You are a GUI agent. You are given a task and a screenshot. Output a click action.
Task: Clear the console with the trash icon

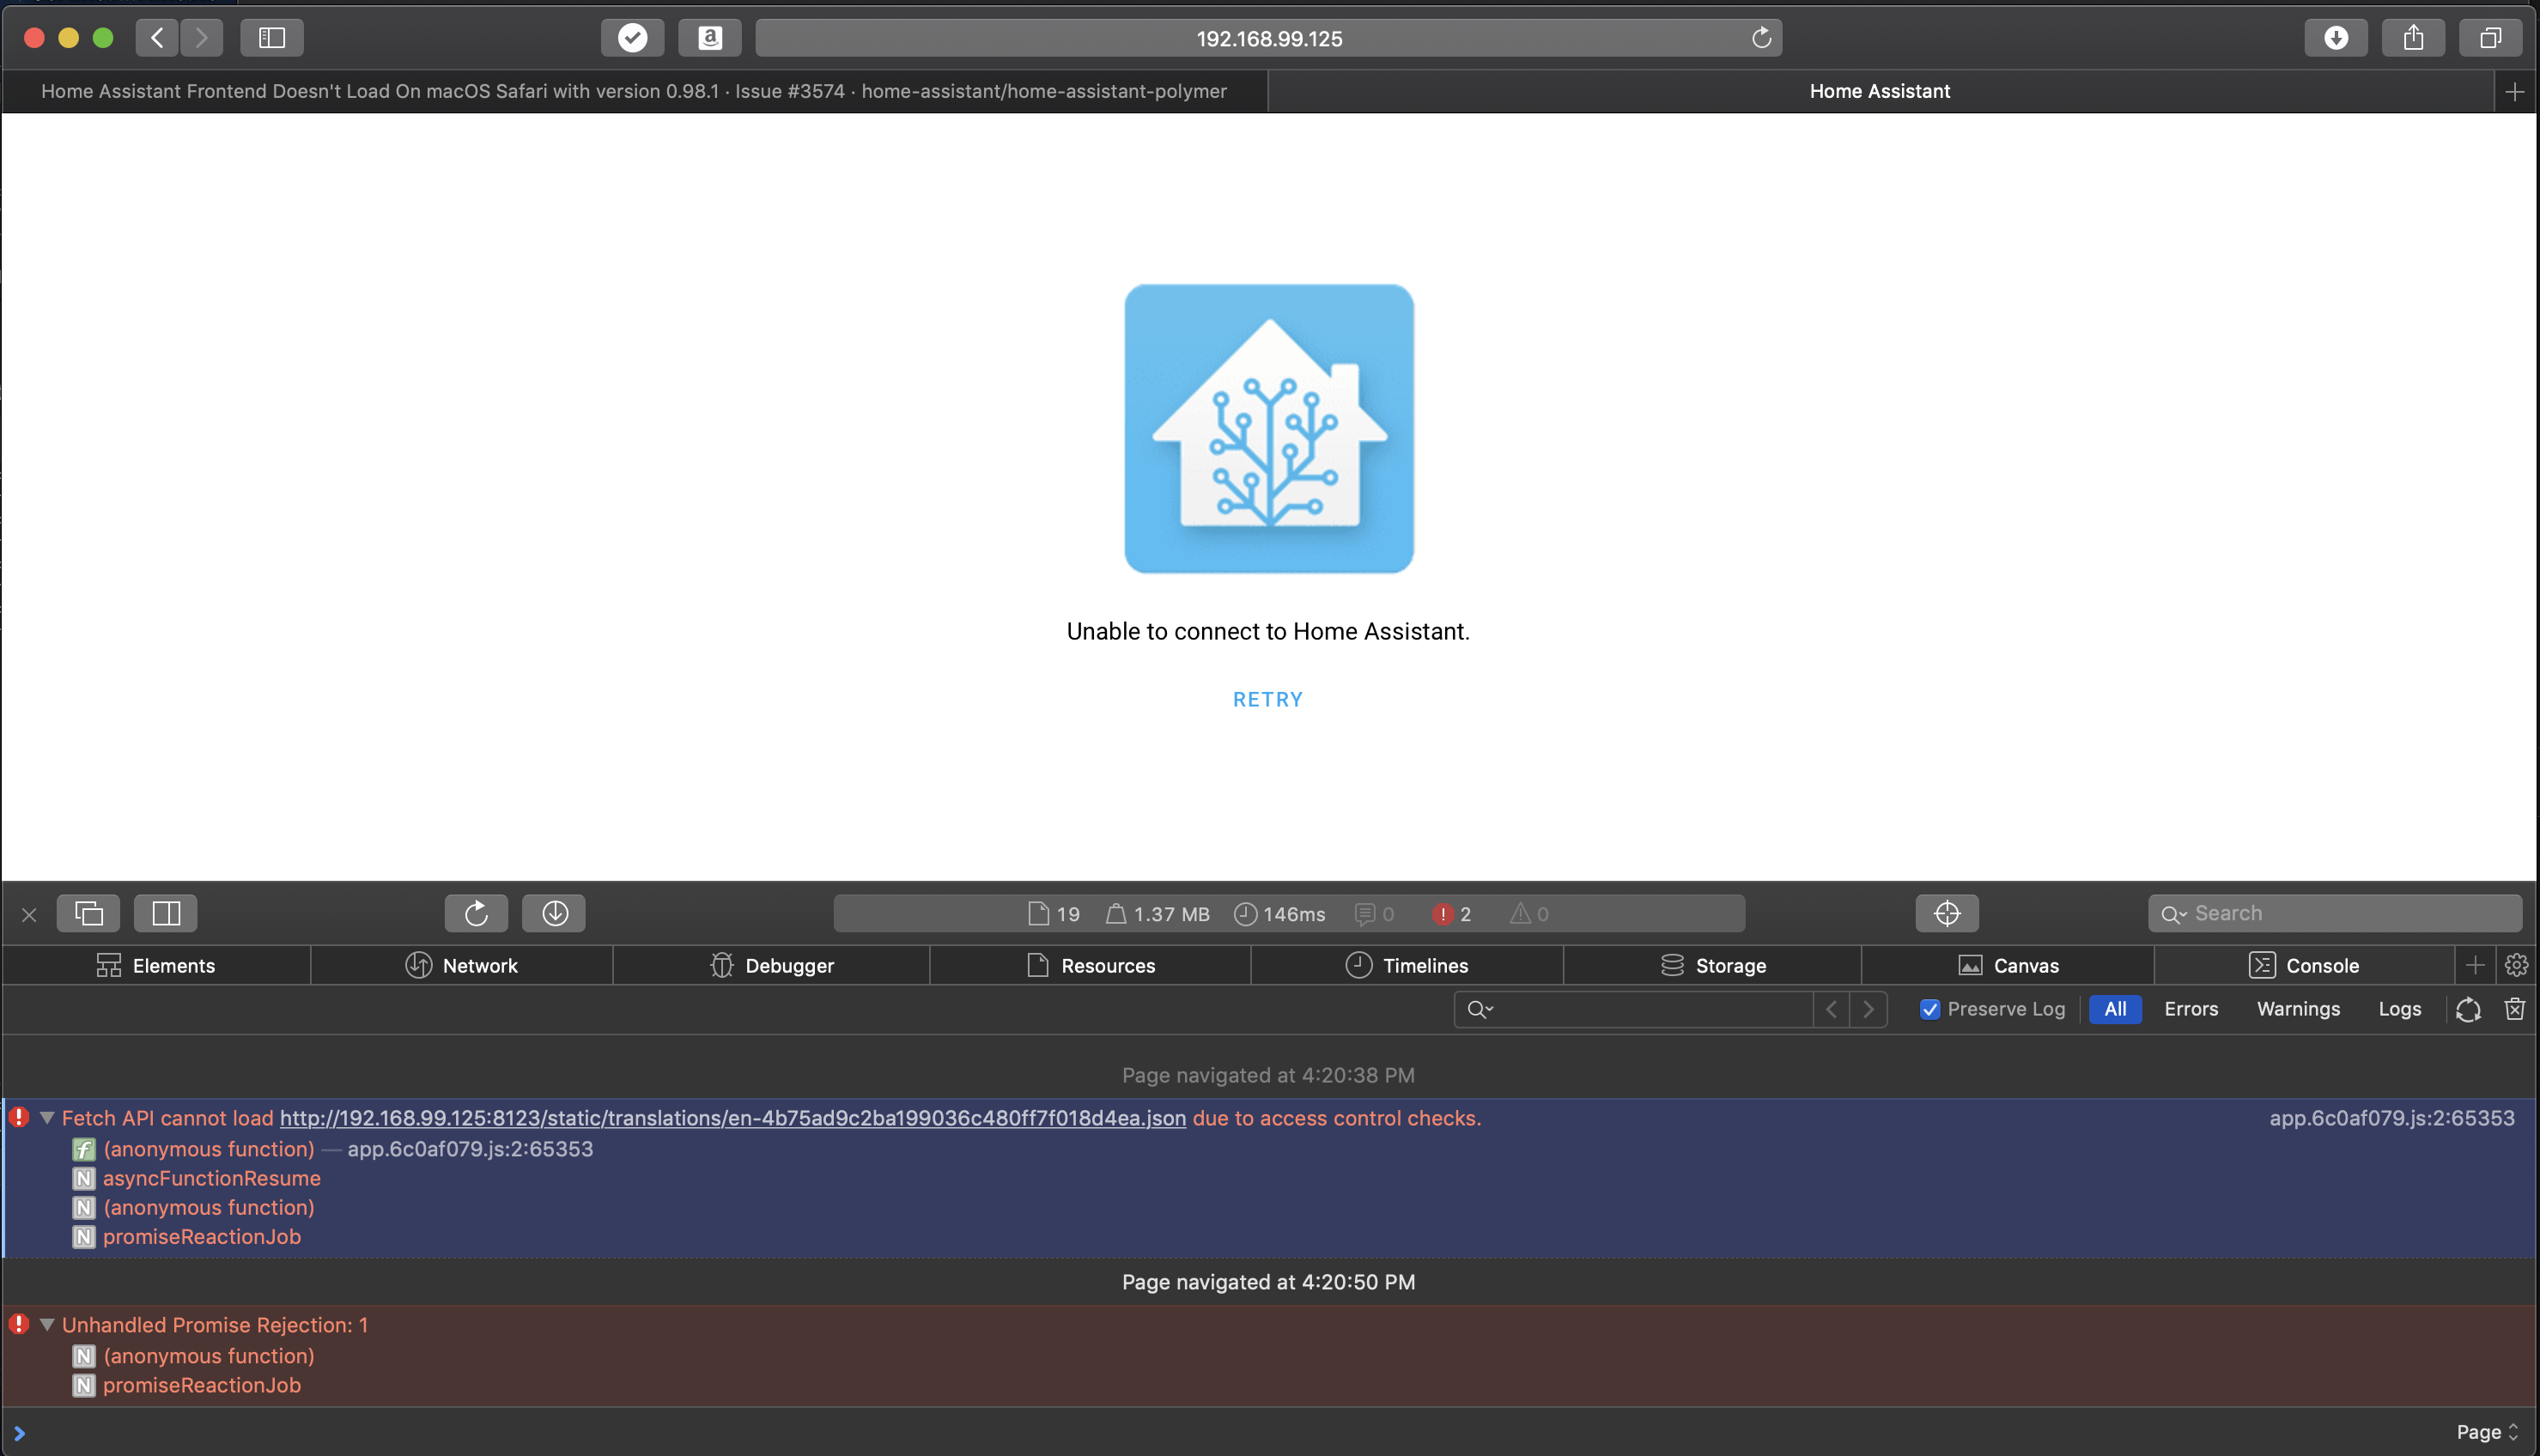[2516, 1009]
